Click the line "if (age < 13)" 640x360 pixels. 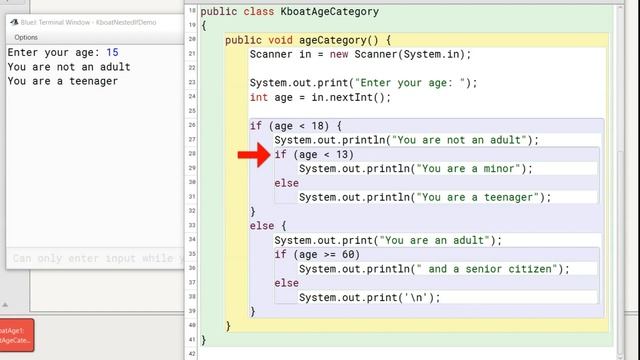314,155
